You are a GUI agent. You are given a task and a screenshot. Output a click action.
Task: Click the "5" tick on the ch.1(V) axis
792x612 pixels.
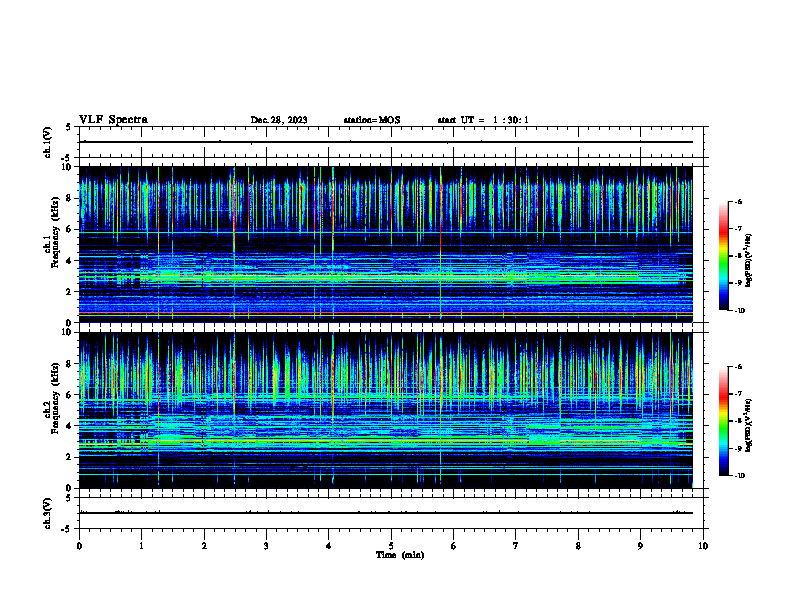(69, 128)
